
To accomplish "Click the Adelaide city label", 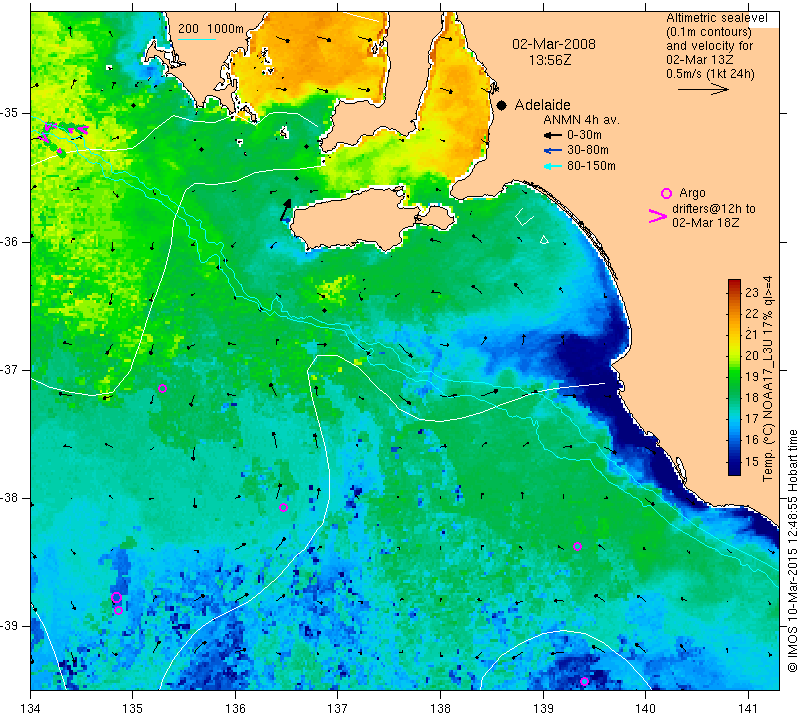I will pyautogui.click(x=542, y=105).
